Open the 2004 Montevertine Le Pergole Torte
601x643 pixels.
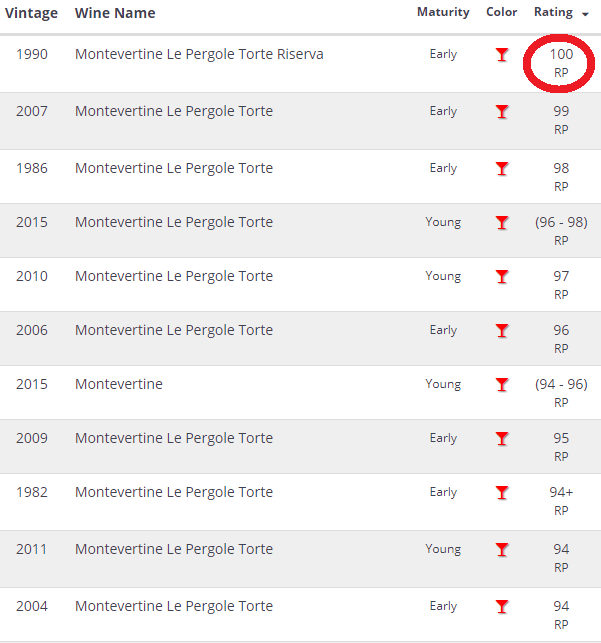pyautogui.click(x=174, y=606)
